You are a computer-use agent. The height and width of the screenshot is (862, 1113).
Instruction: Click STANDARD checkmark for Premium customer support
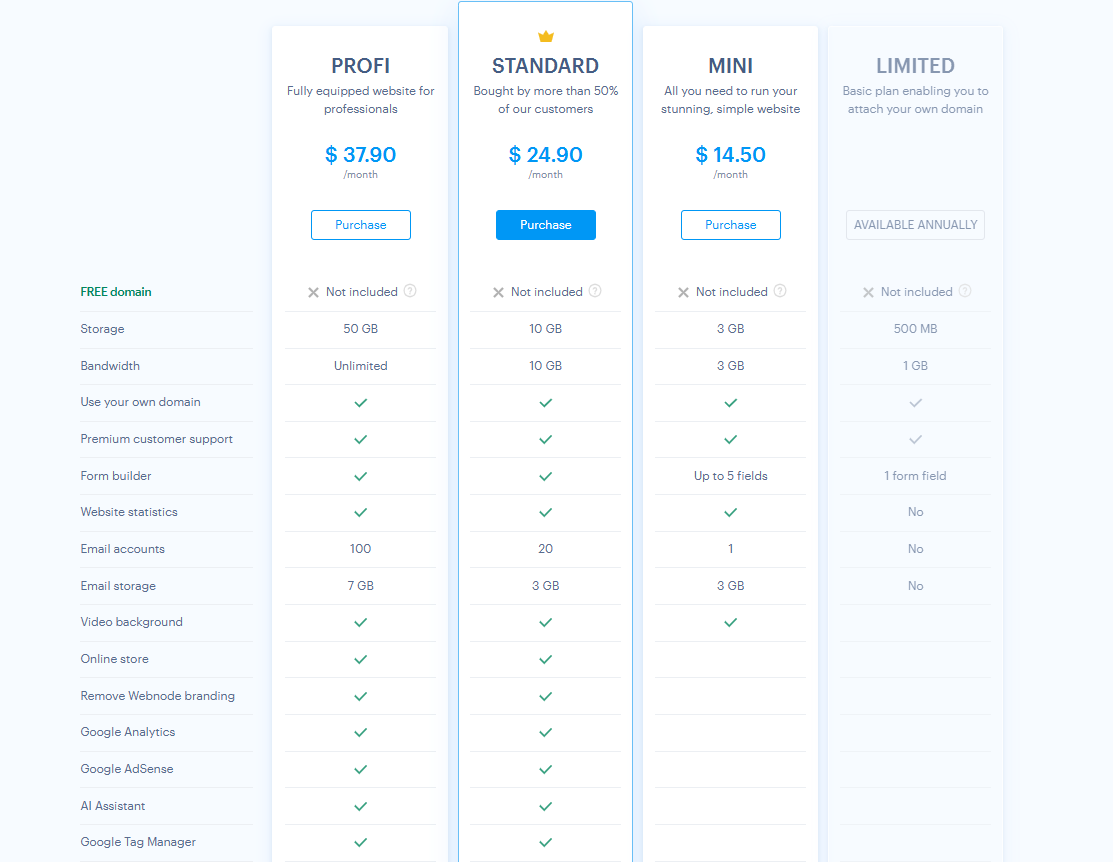(546, 440)
